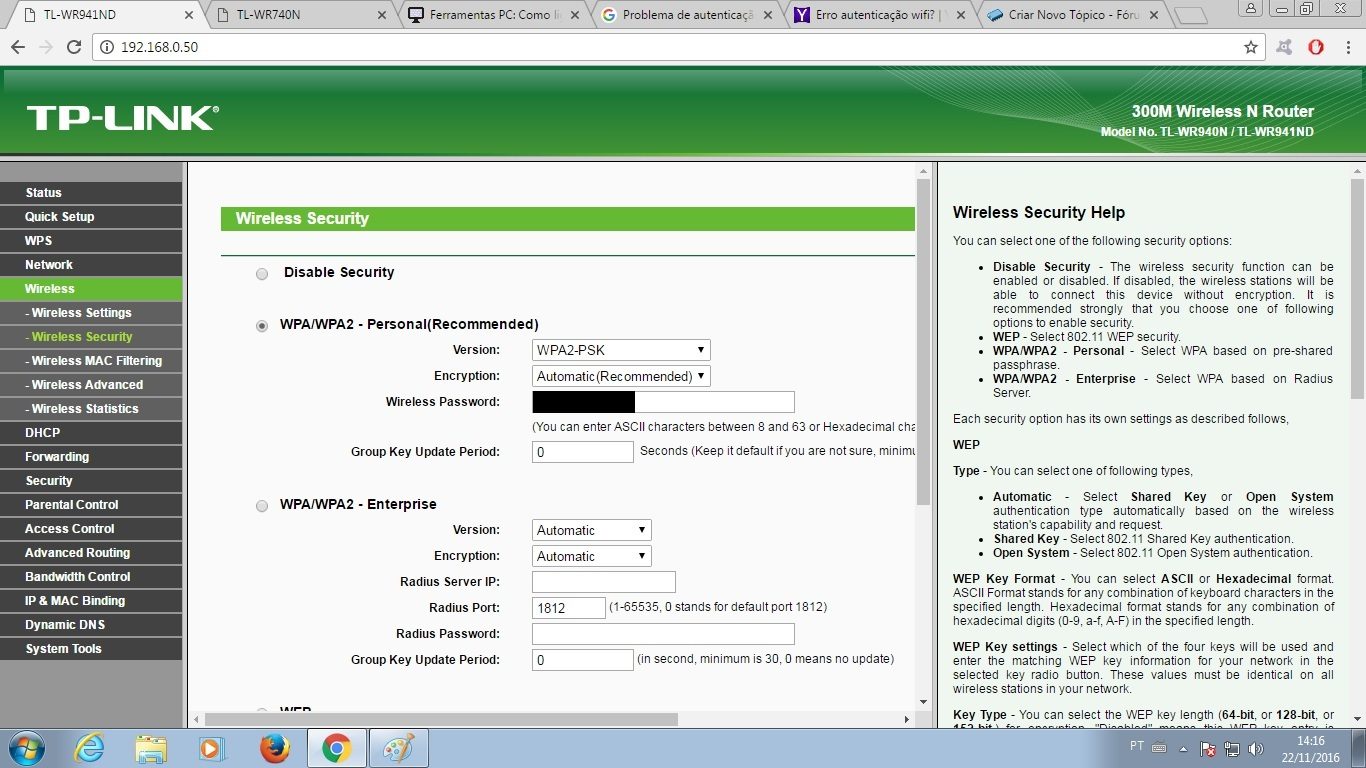Open Bandwidth Control in the sidebar
The height and width of the screenshot is (768, 1366).
coord(91,577)
